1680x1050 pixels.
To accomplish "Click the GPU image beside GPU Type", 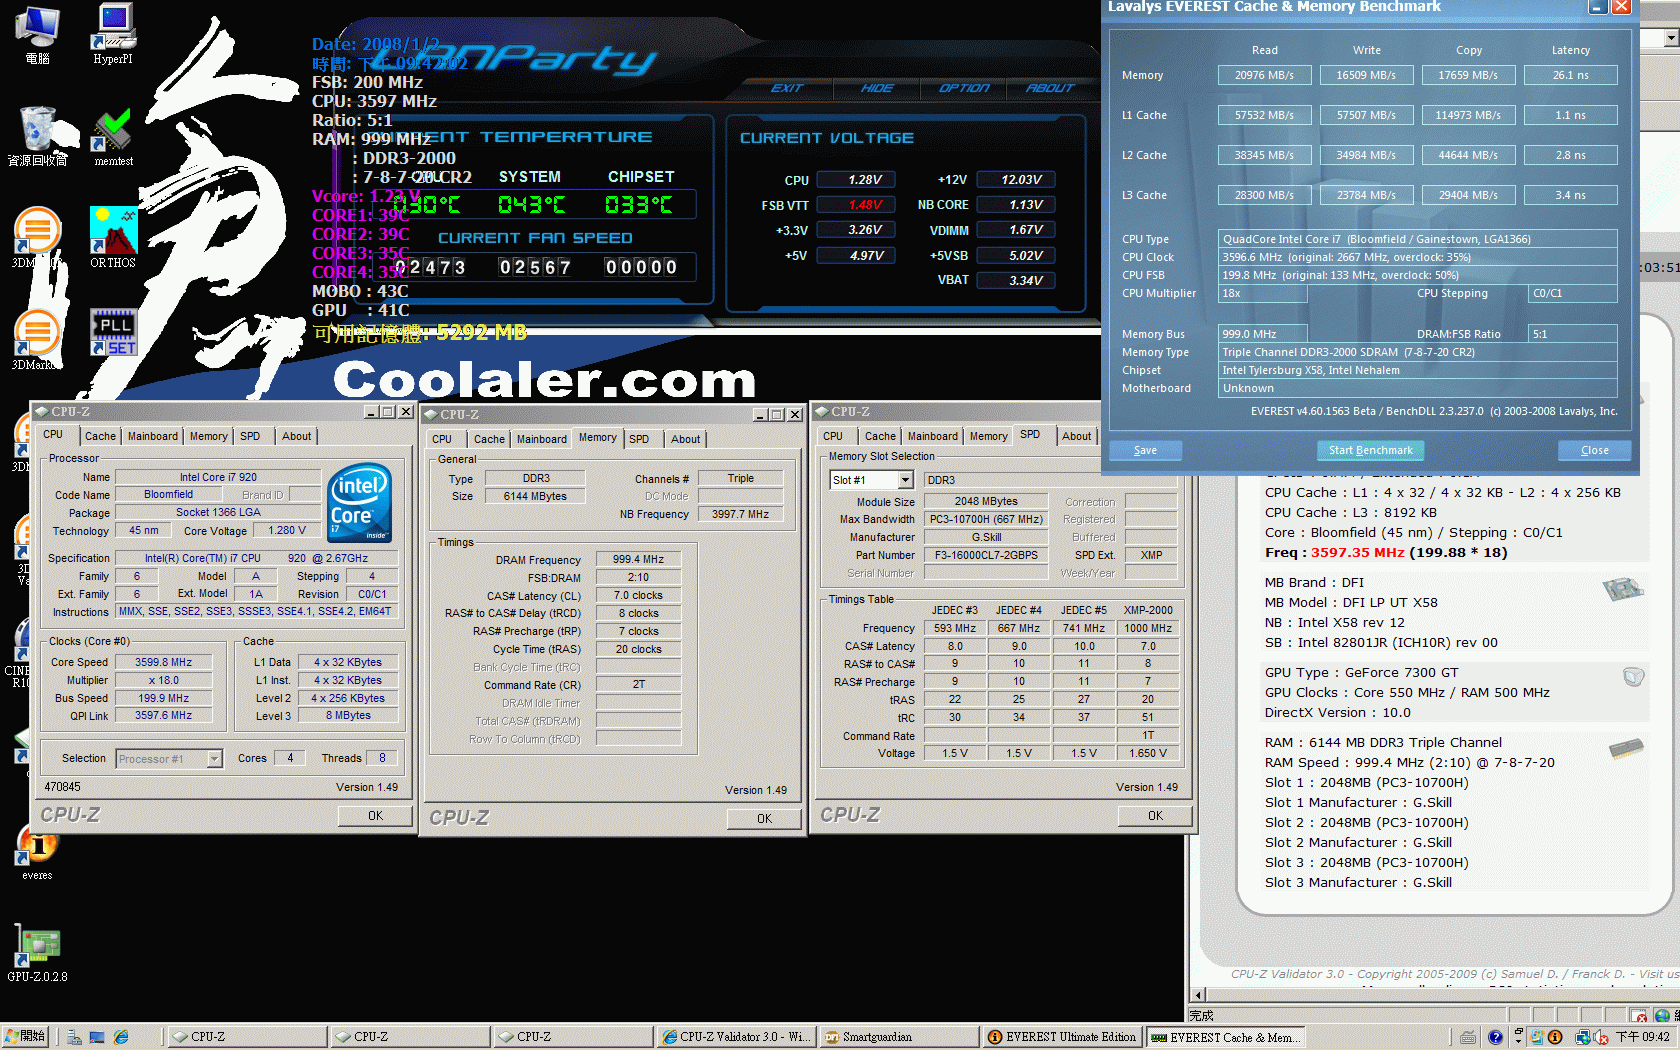I will [1633, 677].
